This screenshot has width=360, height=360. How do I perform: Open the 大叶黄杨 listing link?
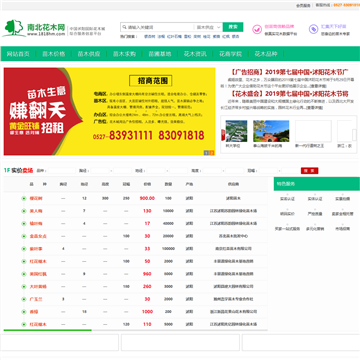coord(38,286)
